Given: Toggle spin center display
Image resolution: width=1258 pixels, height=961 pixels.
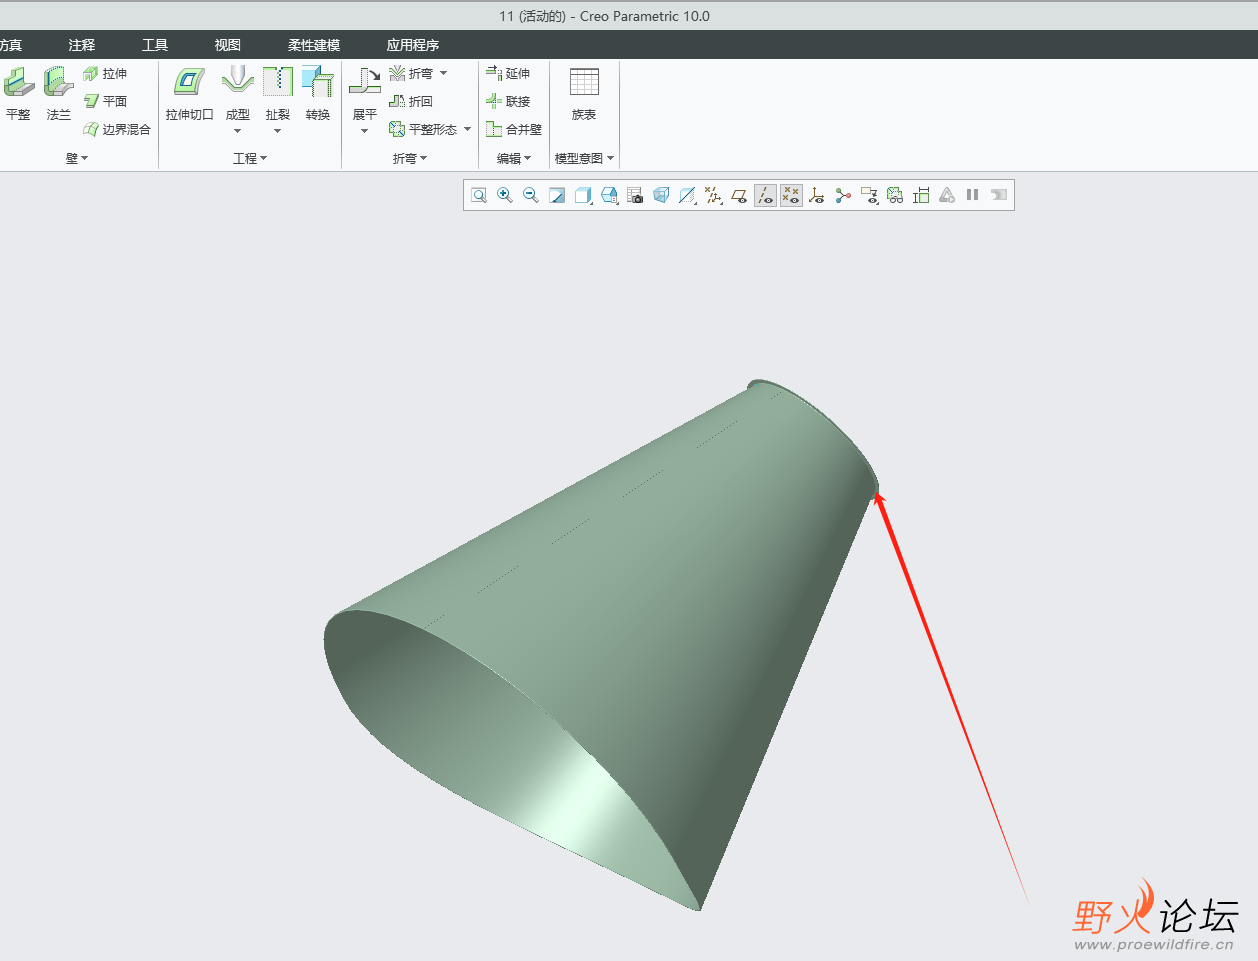Looking at the screenshot, I should point(843,195).
